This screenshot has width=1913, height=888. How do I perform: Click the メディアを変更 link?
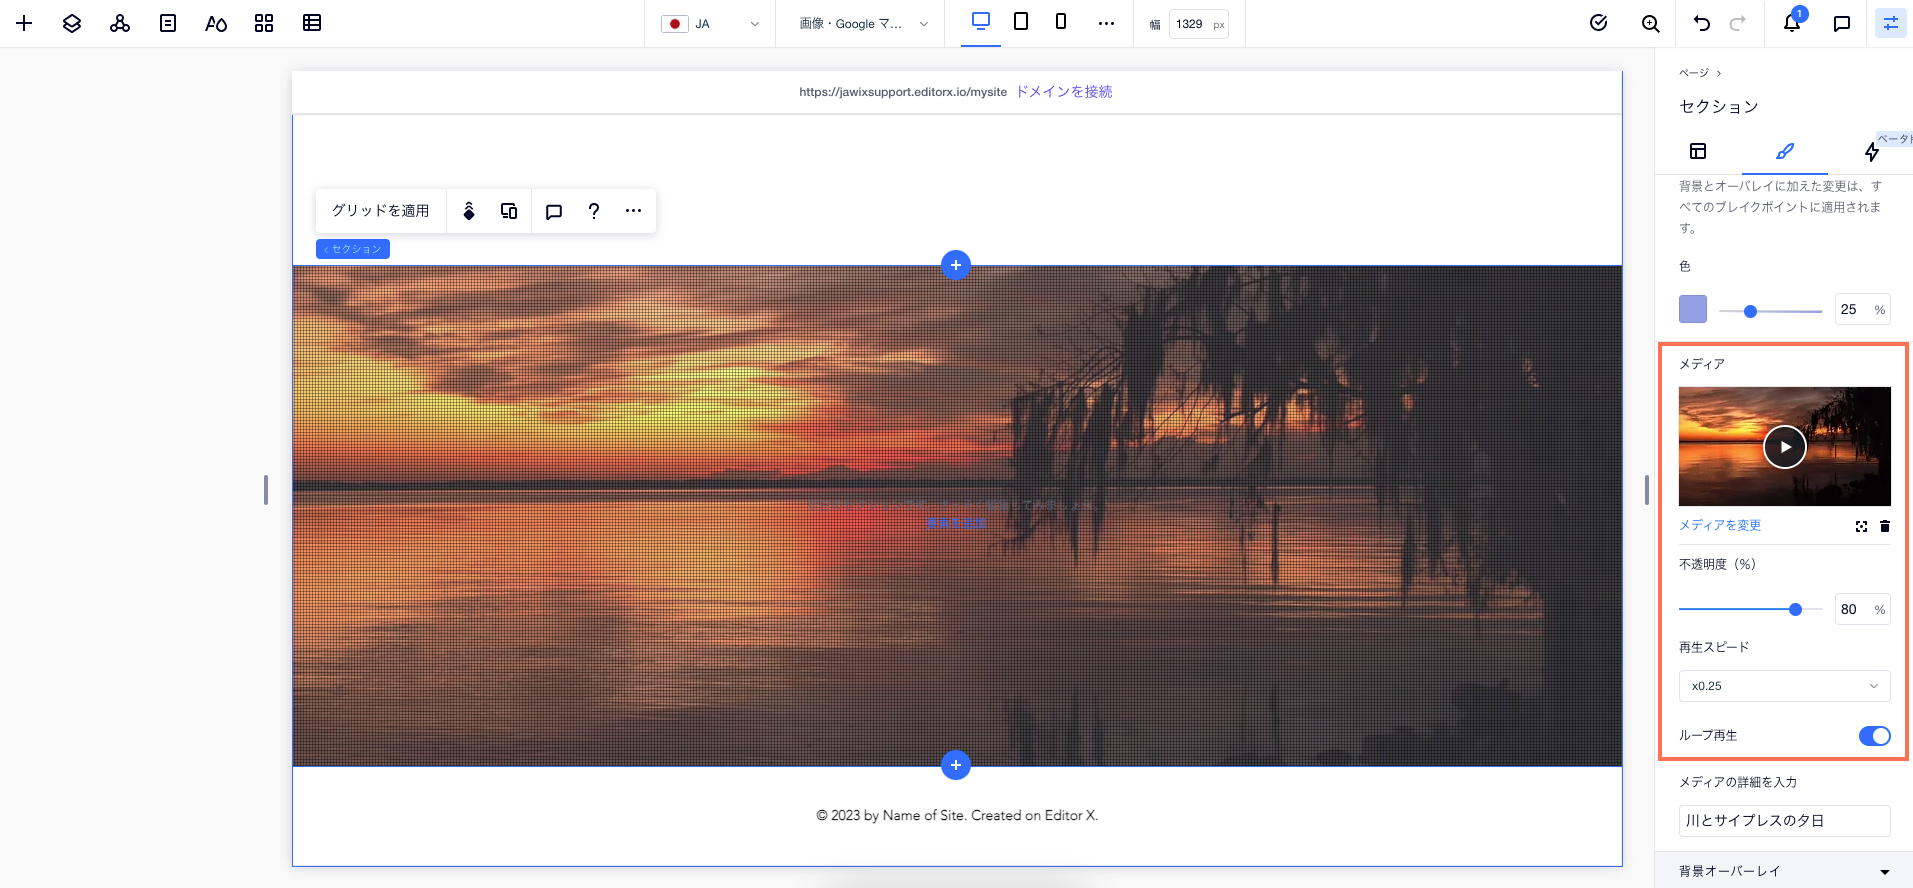coord(1720,525)
